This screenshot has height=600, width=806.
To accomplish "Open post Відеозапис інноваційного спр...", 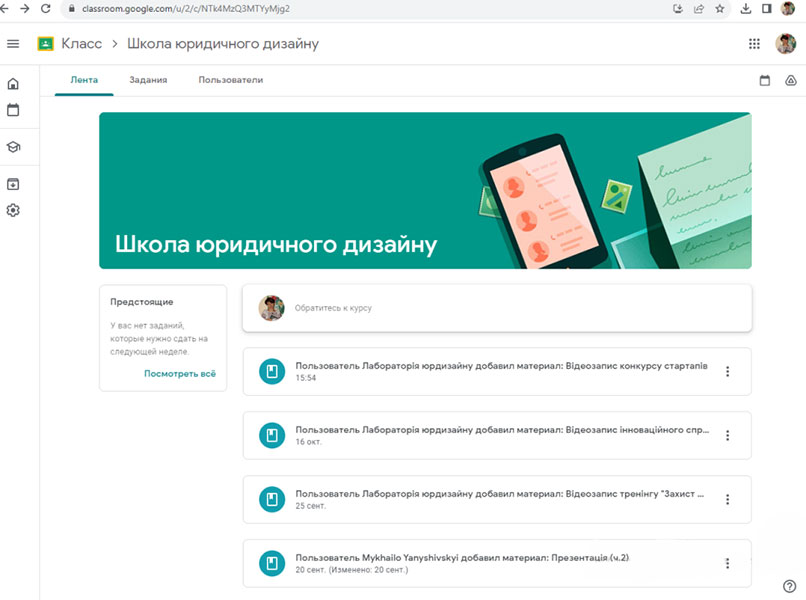I will (497, 435).
